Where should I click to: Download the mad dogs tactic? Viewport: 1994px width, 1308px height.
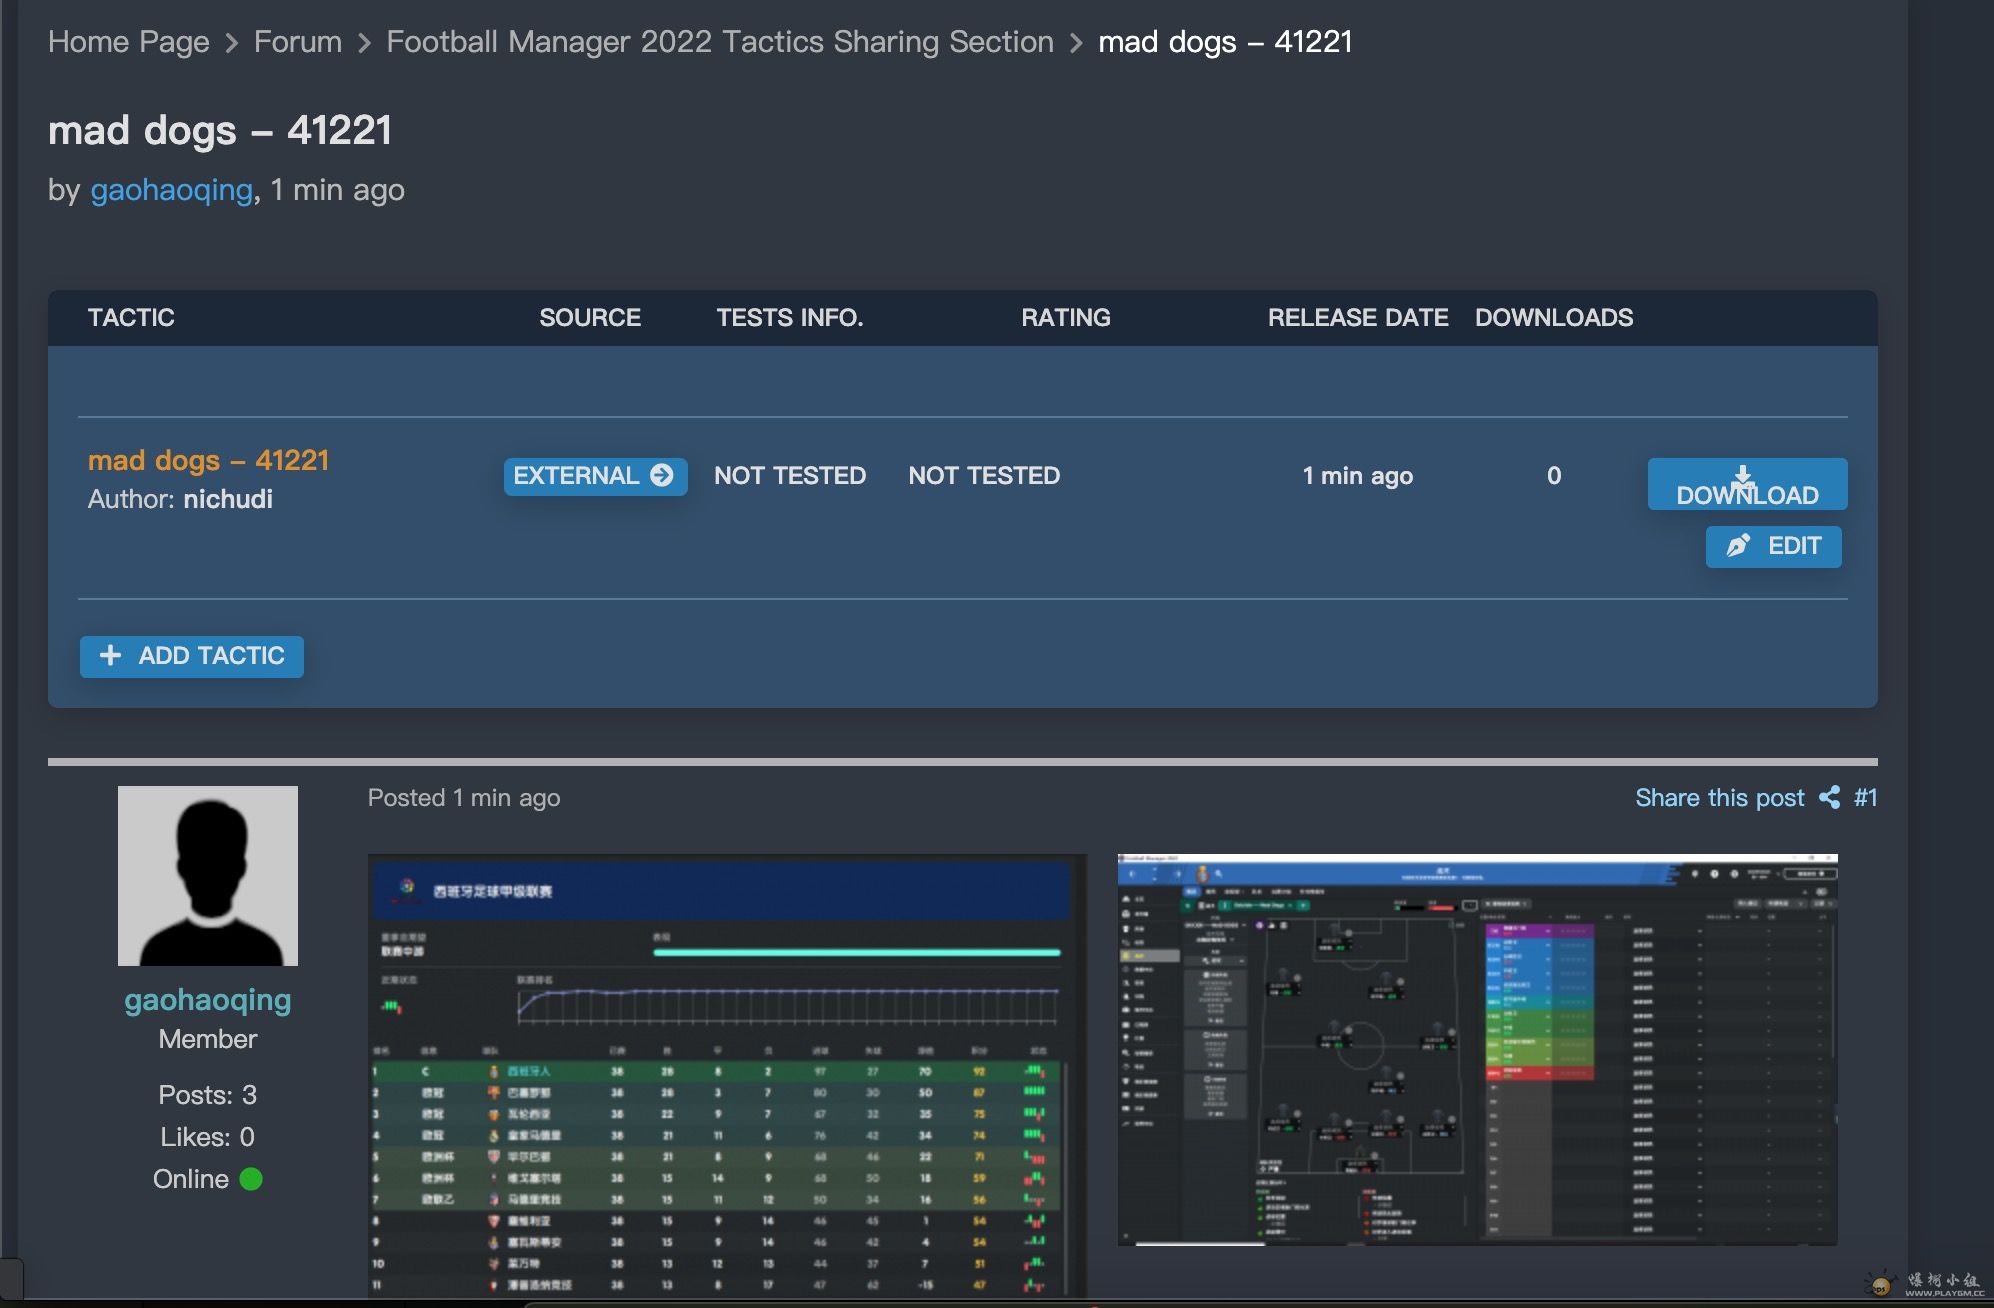click(1747, 484)
